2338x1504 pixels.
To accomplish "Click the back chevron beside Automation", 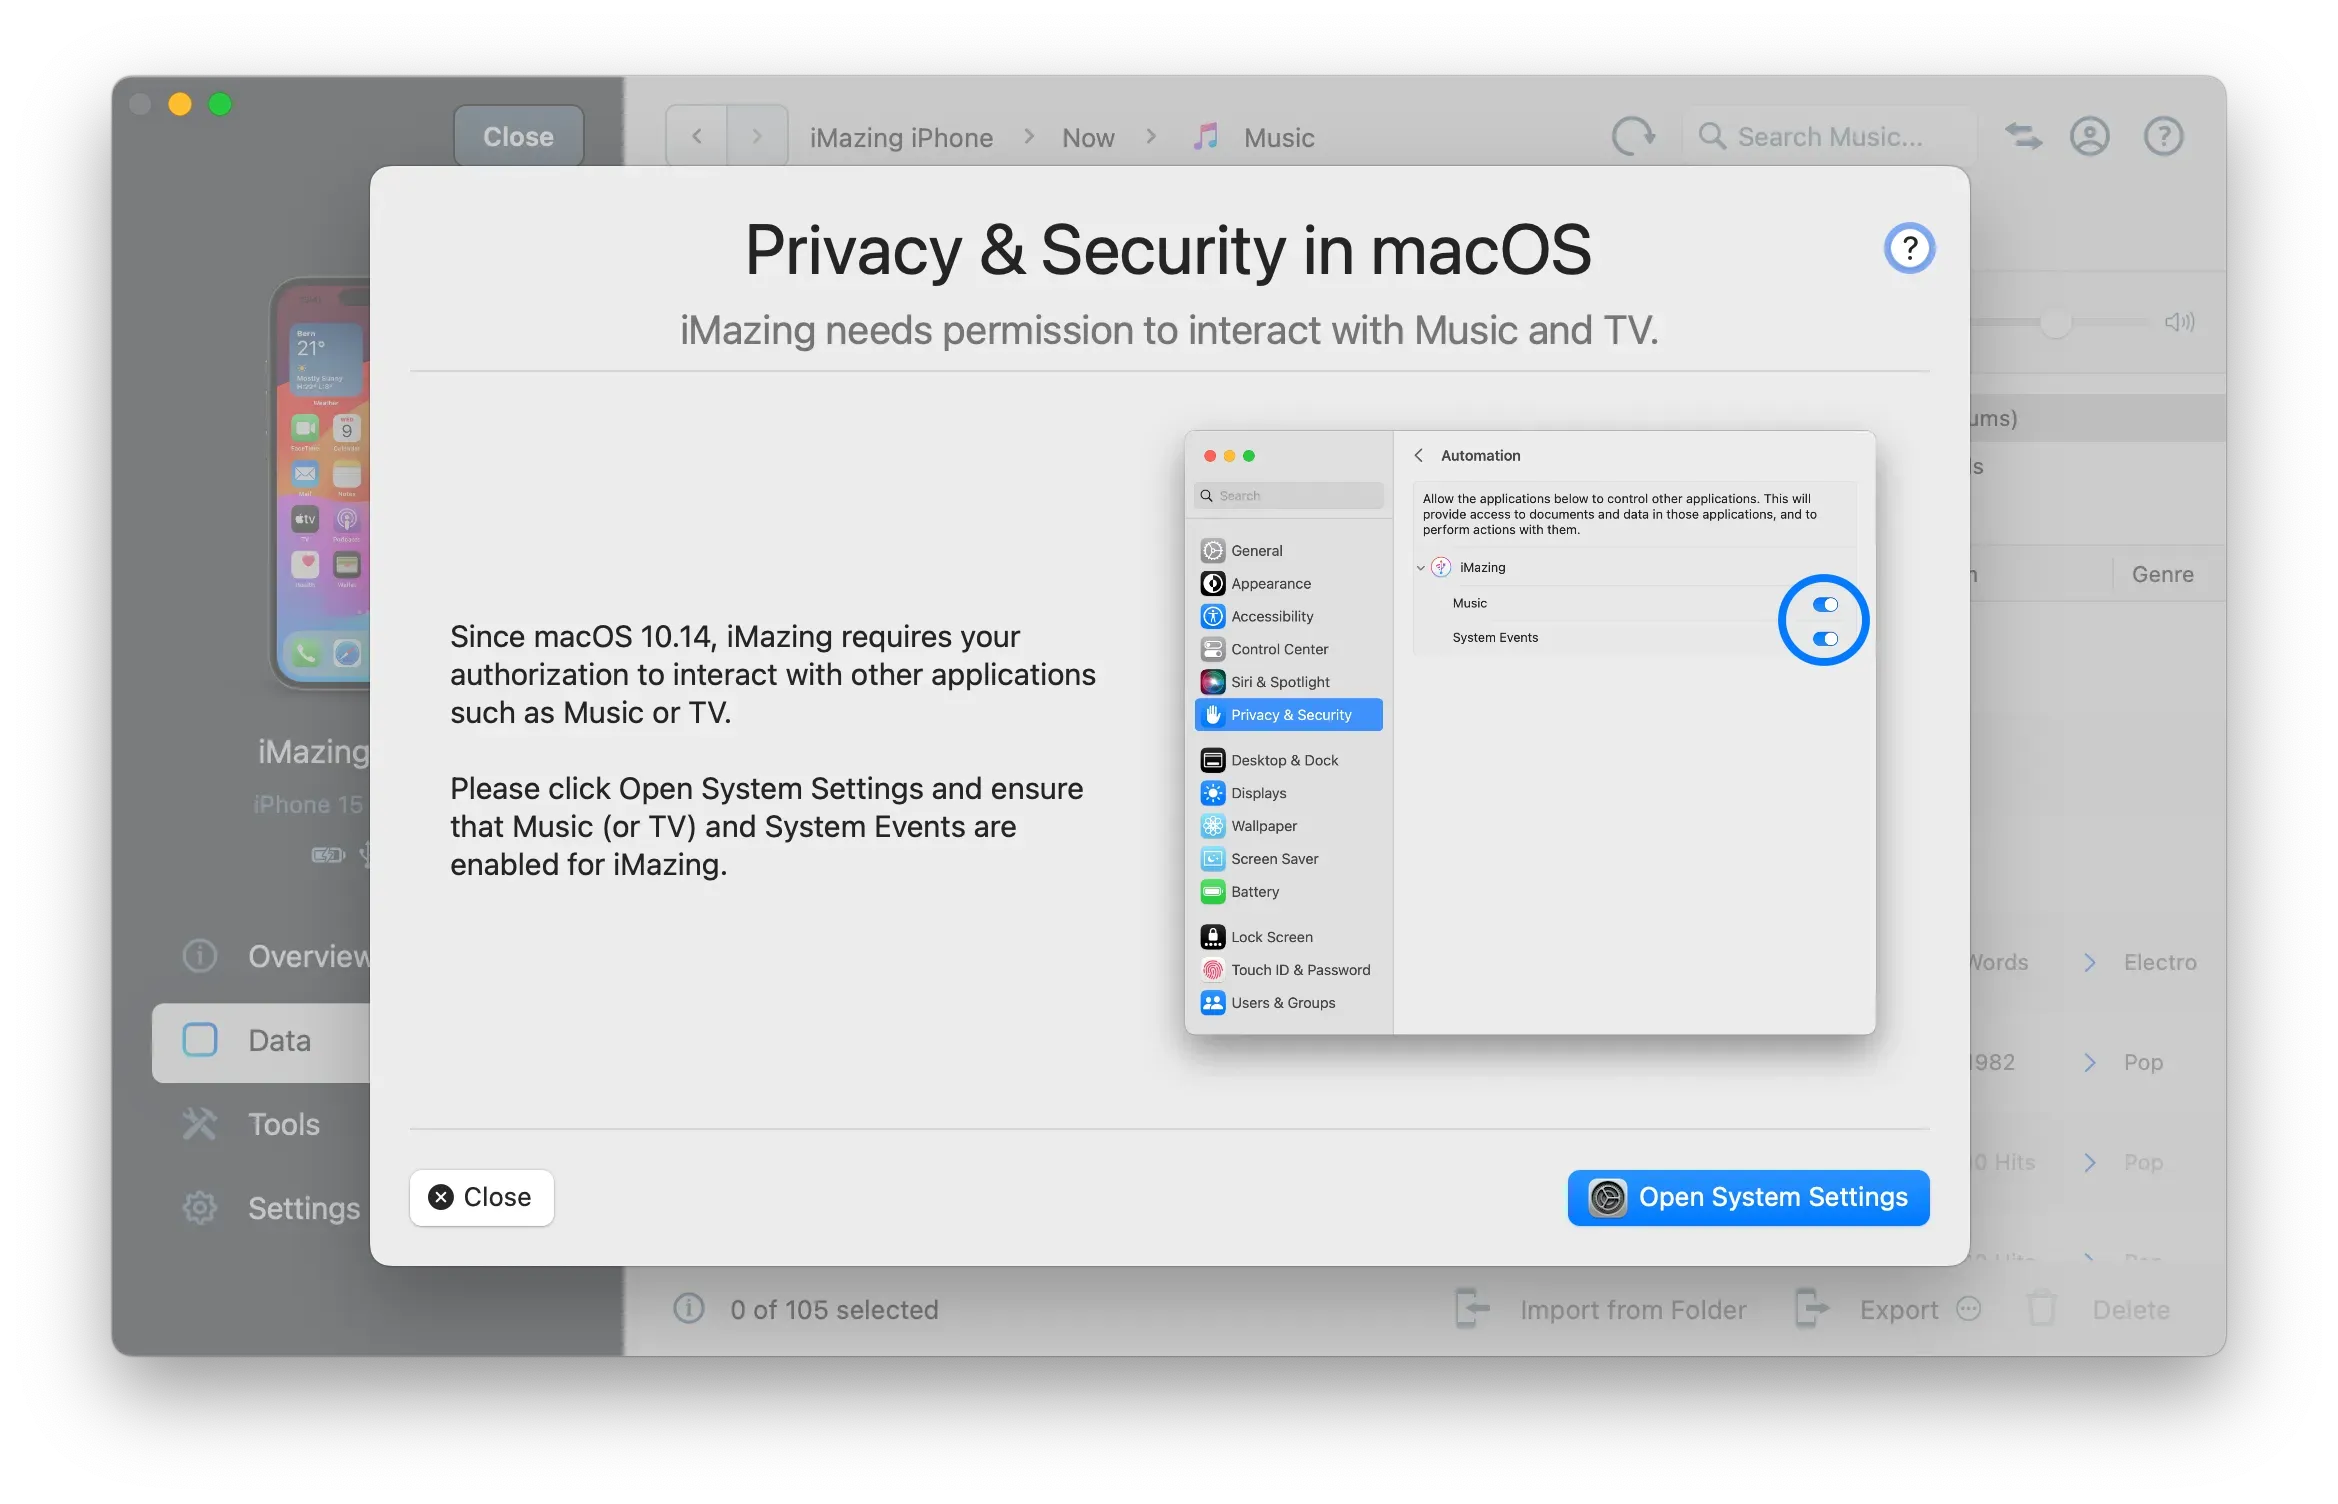I will point(1420,455).
